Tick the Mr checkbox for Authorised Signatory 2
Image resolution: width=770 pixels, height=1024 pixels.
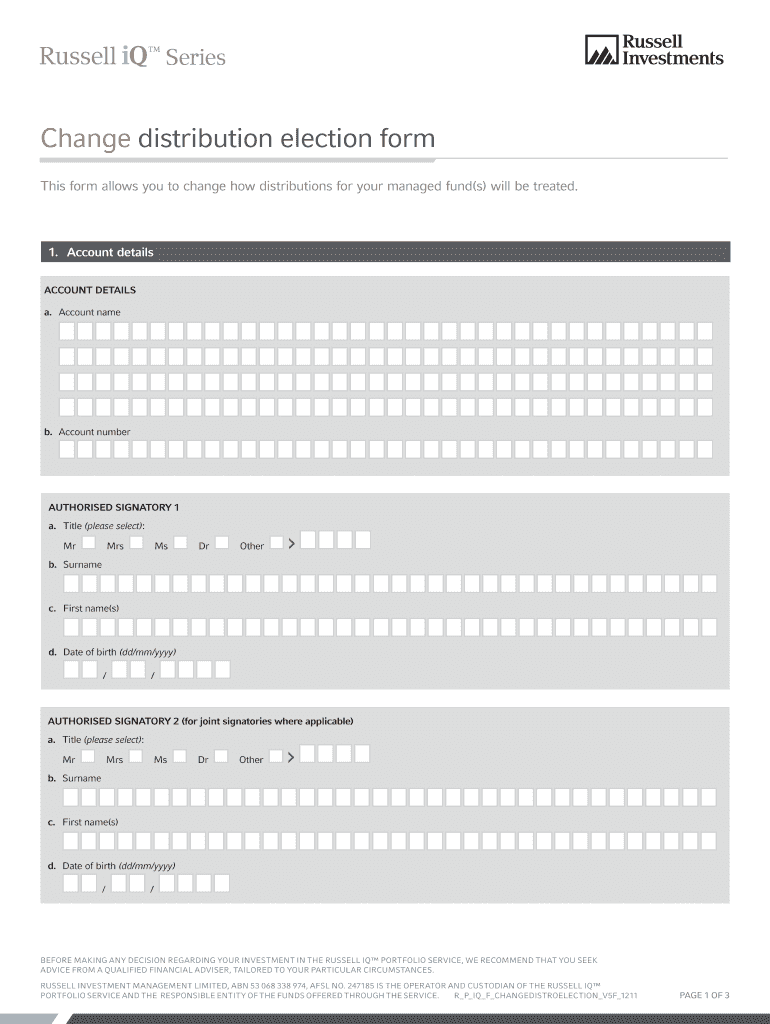click(88, 757)
